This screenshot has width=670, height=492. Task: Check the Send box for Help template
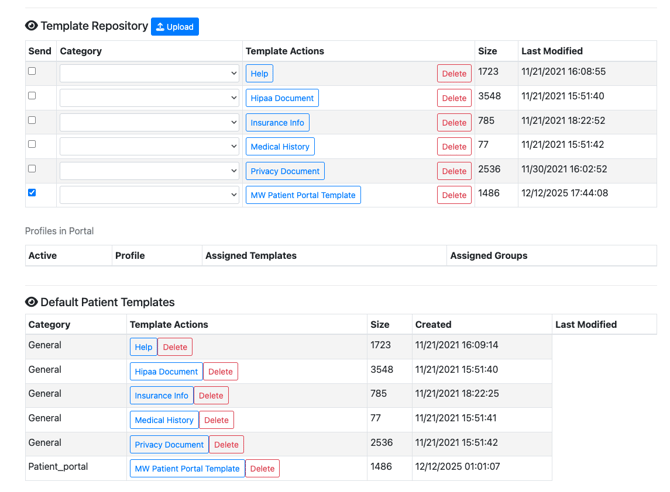(32, 72)
